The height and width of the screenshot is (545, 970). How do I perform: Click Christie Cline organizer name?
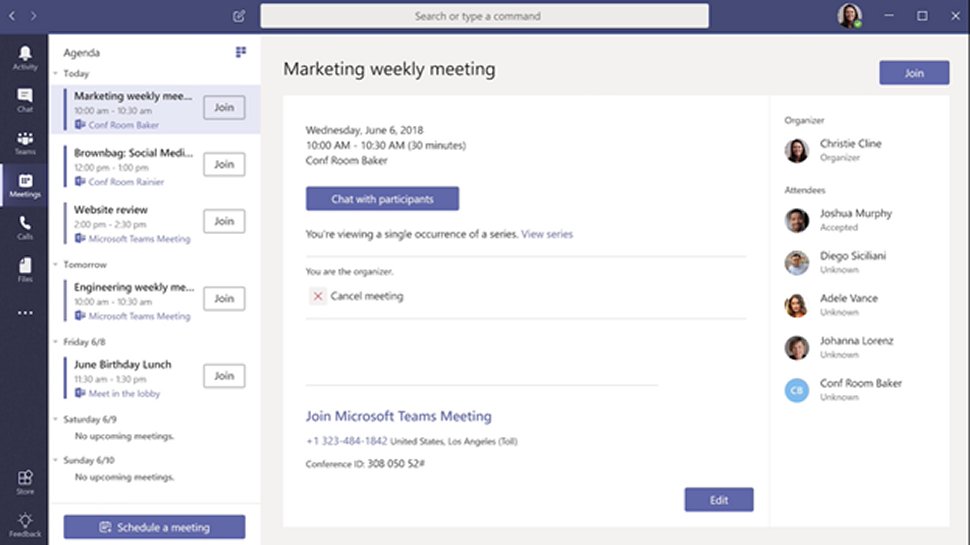(x=851, y=144)
